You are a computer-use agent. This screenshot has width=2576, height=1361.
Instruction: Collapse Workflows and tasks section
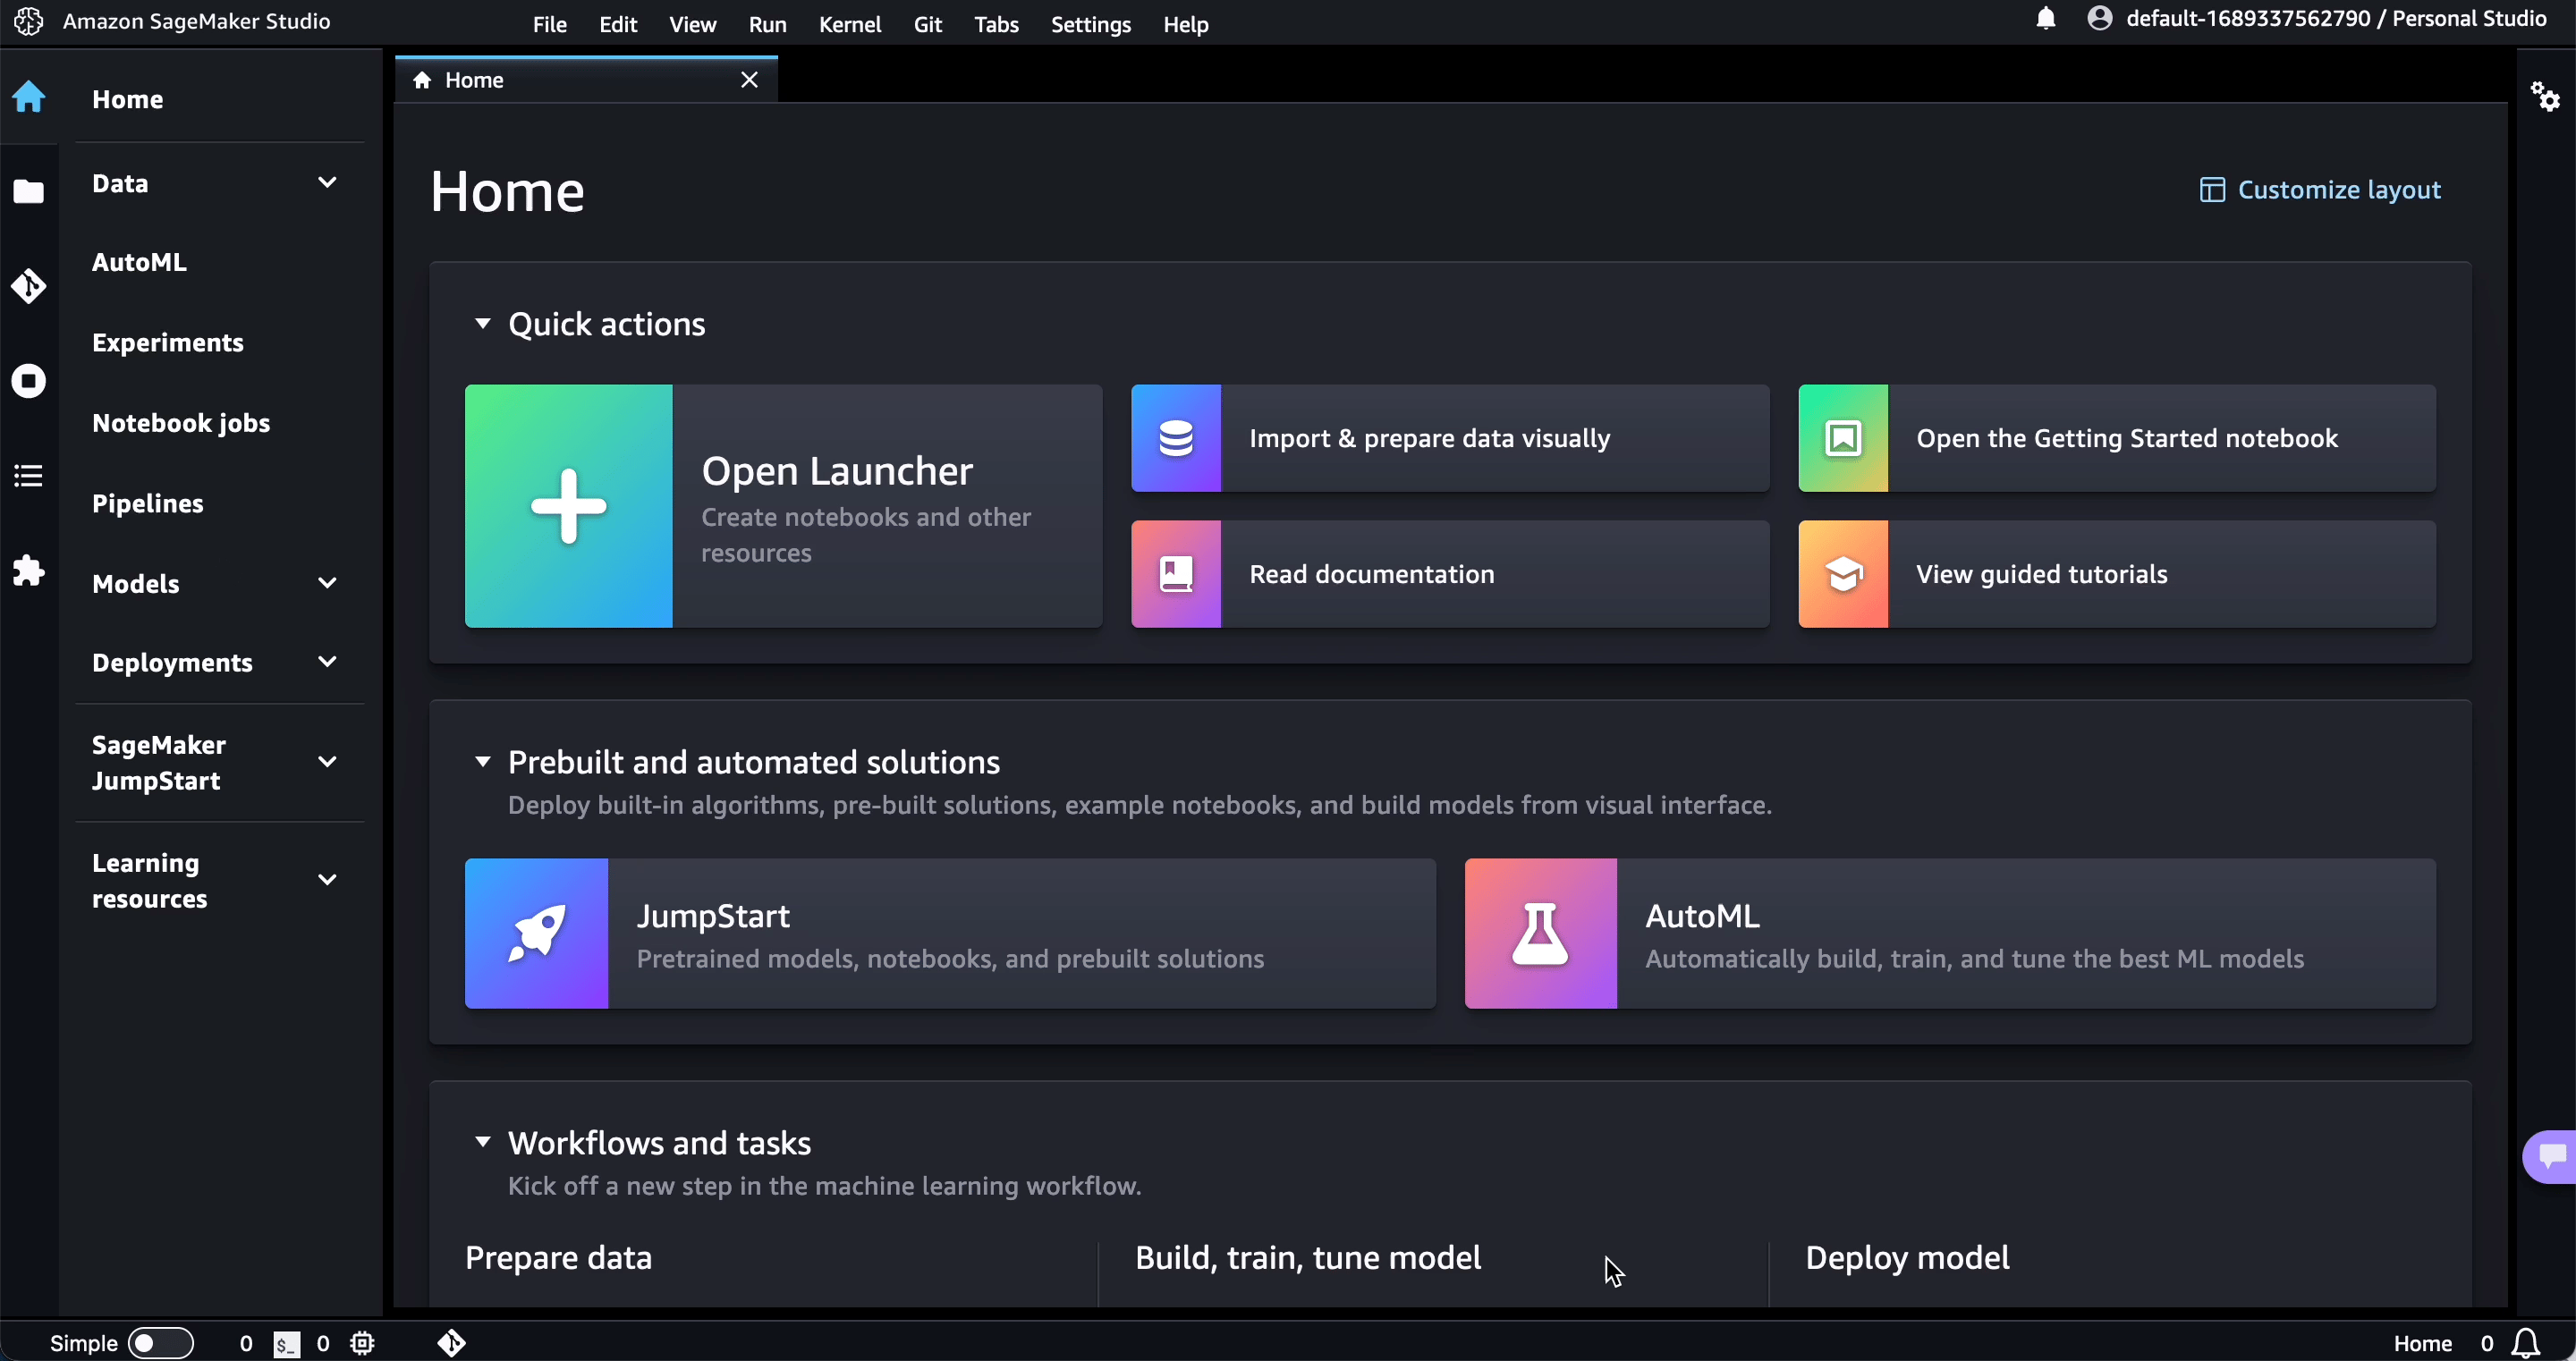(x=482, y=1142)
